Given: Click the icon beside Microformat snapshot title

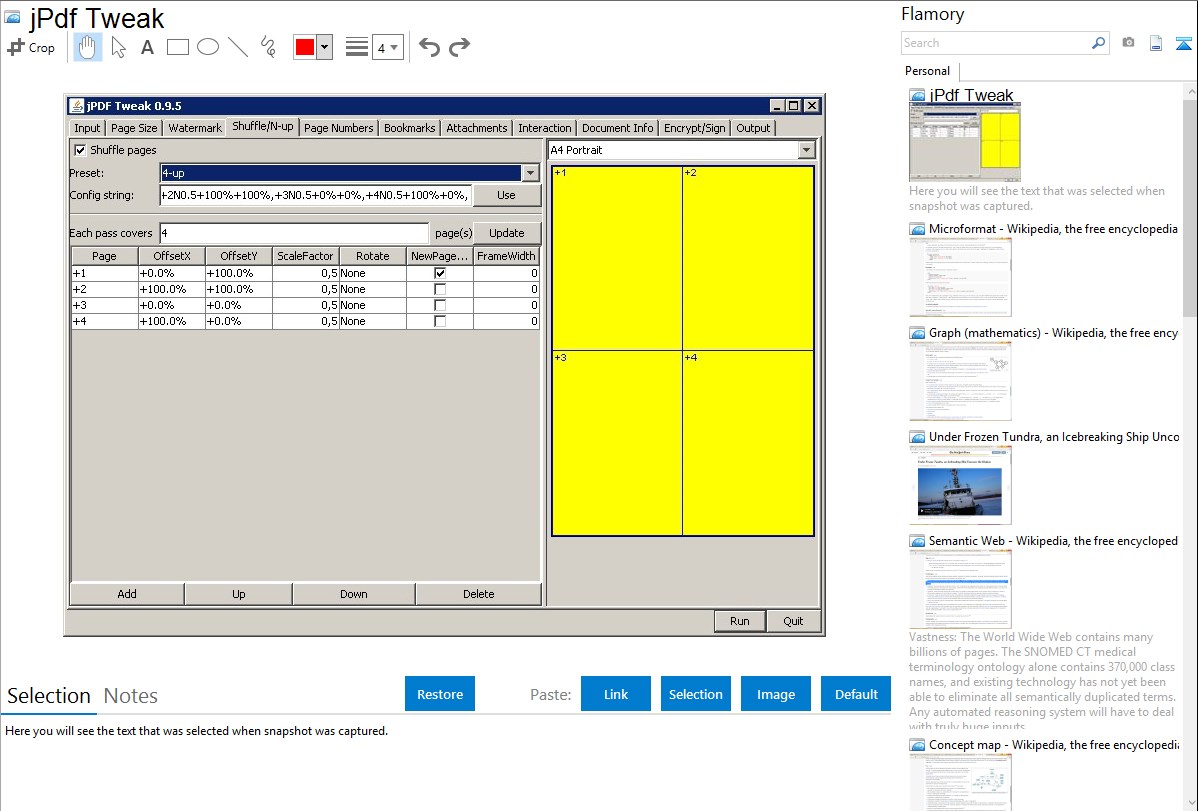Looking at the screenshot, I should (x=918, y=229).
